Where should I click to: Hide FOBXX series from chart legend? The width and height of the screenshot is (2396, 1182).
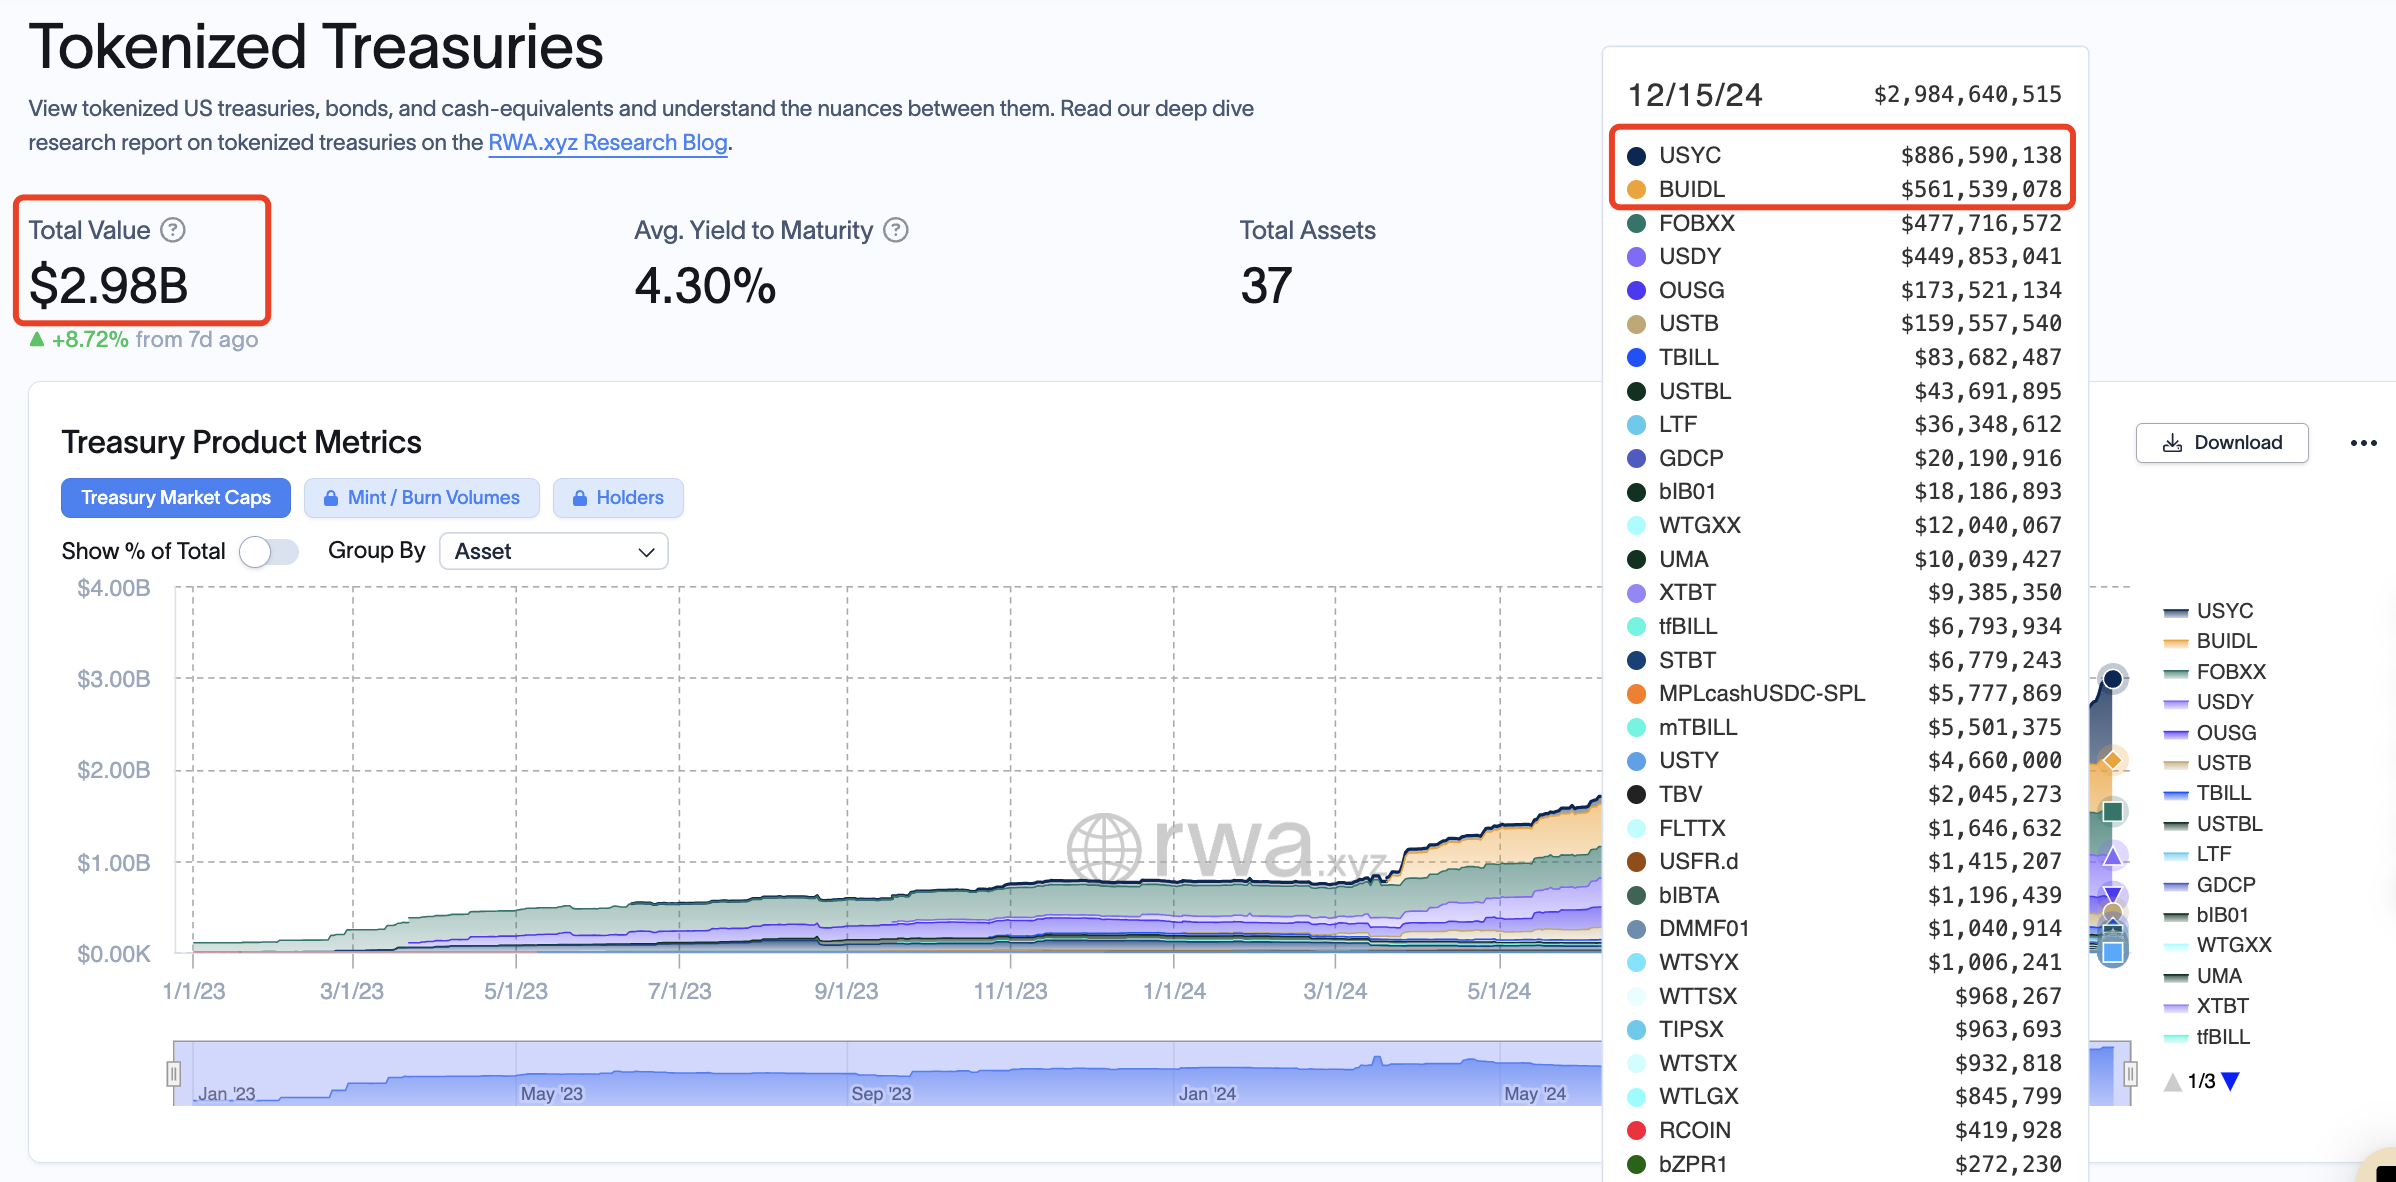[2230, 672]
